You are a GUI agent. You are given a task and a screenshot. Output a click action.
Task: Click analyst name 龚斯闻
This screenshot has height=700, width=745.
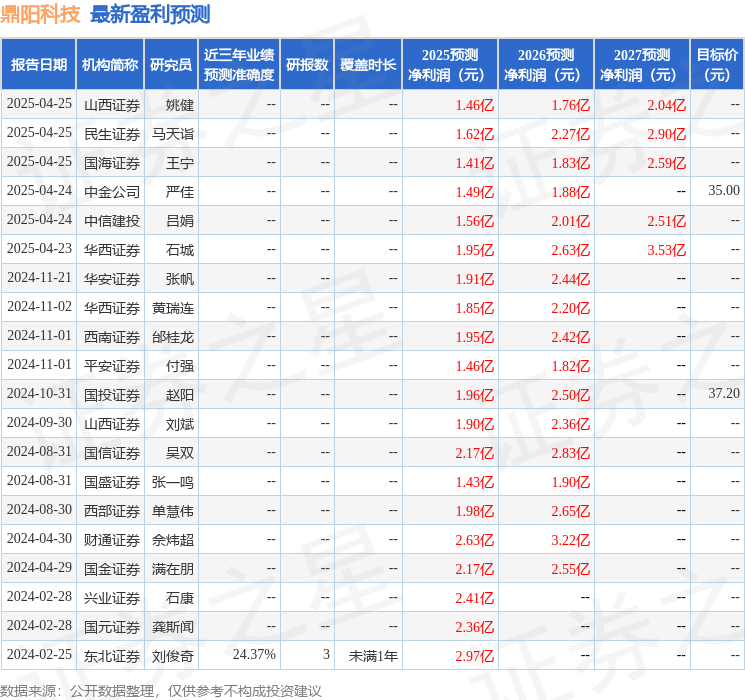coord(173,627)
